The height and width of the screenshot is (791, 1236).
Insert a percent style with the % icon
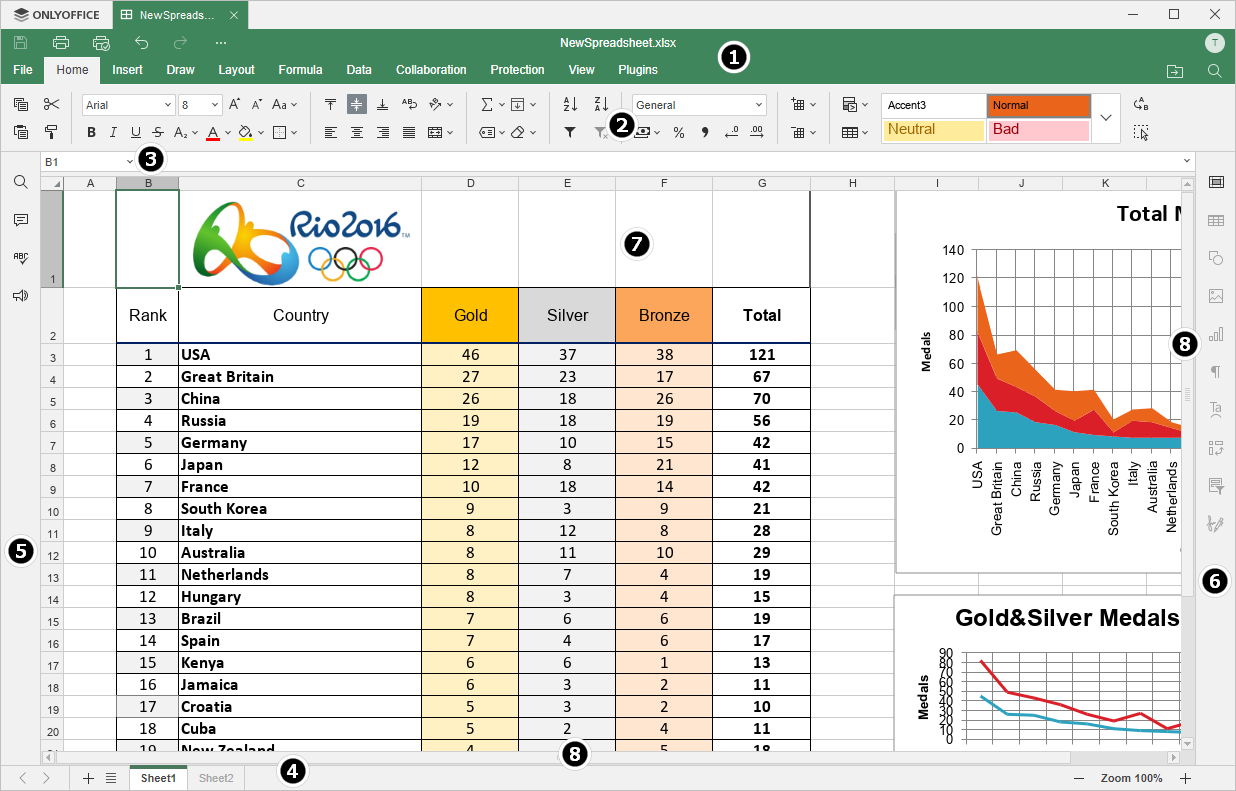point(679,131)
